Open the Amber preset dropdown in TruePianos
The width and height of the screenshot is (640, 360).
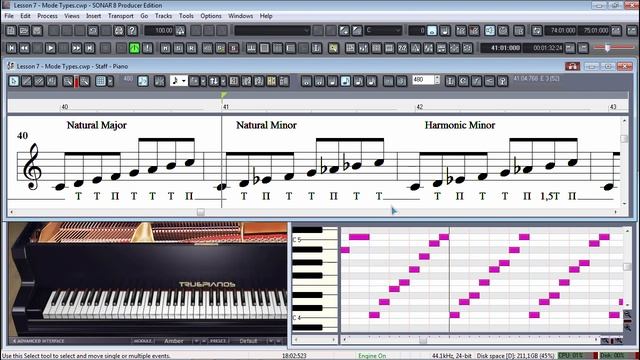(x=197, y=341)
